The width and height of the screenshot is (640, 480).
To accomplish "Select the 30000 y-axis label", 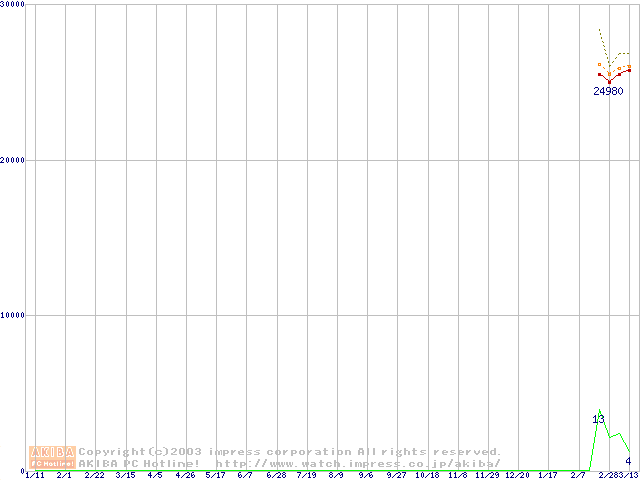I will [x=13, y=5].
